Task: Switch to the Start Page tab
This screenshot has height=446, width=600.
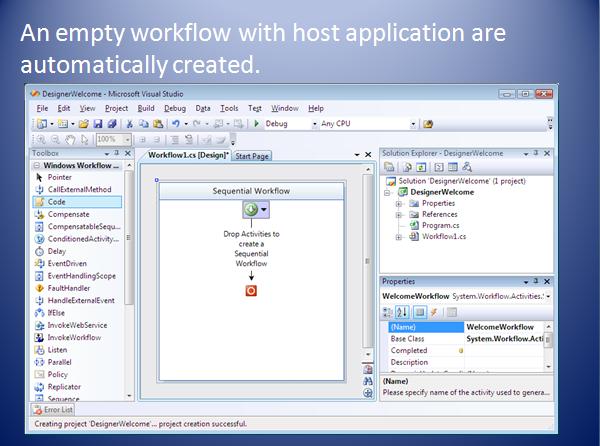Action: (253, 156)
